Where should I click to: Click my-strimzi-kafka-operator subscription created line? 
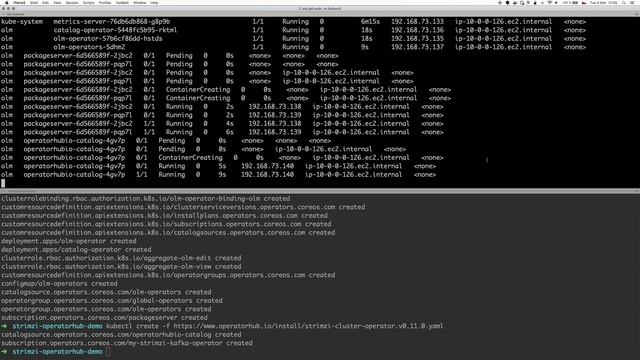point(127,343)
